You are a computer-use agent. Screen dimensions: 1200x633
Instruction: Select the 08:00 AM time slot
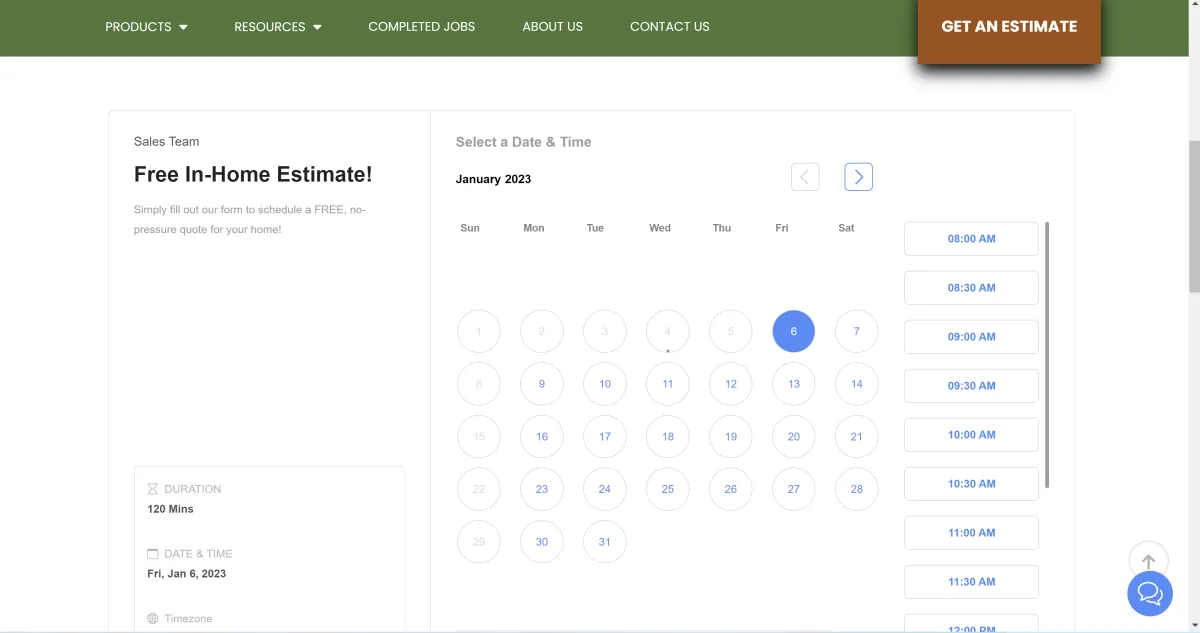(971, 239)
